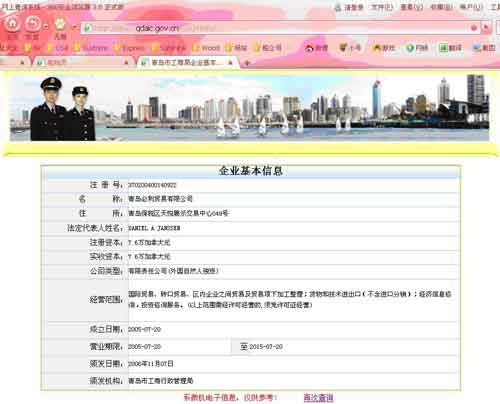Click the 经营范围 business scope text
Screen dimensions: 500x404
point(289,299)
